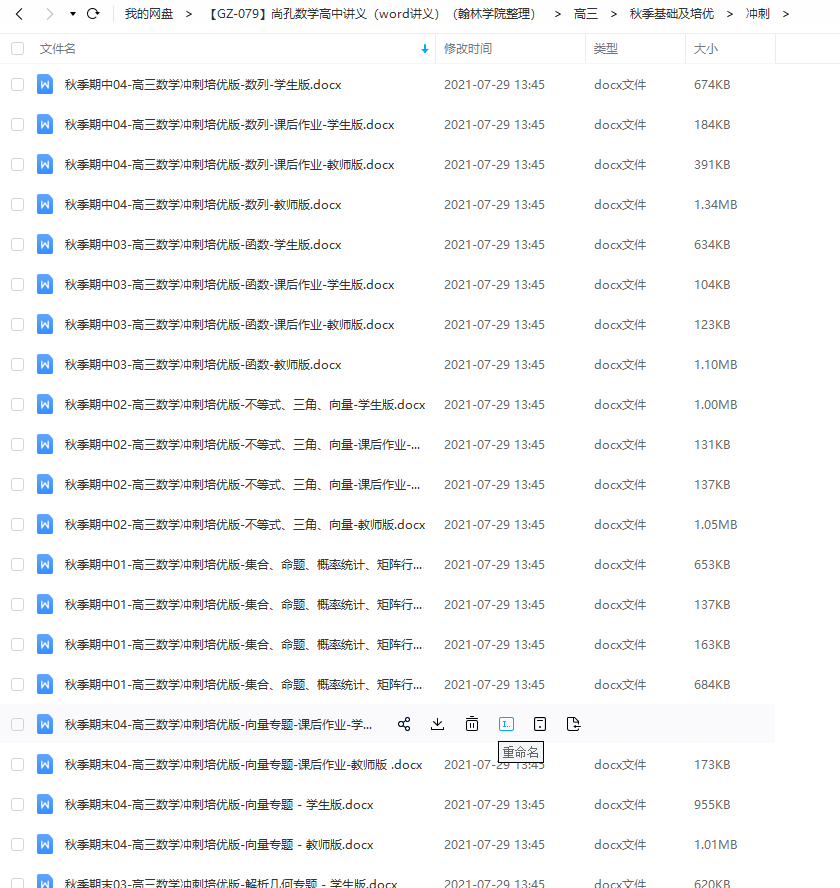The height and width of the screenshot is (888, 840).
Task: Download the hovered 向量专题-课后作业 file
Action: click(437, 724)
